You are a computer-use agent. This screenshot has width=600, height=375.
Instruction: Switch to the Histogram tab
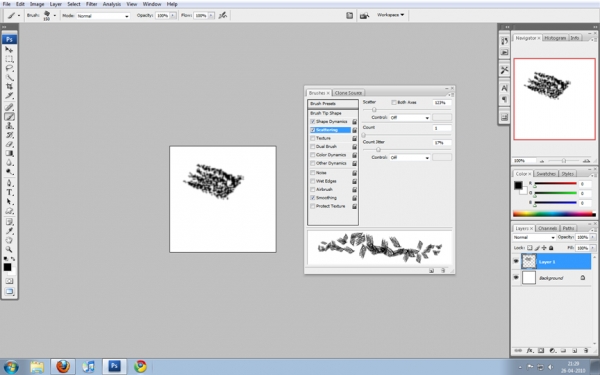pos(555,38)
